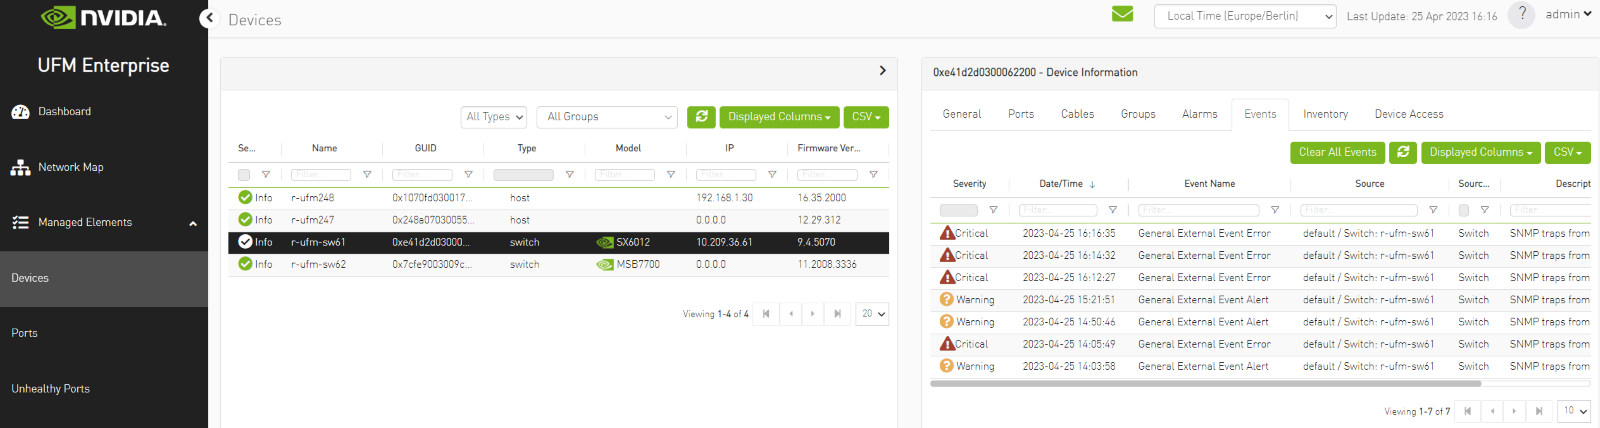Viewport: 1600px width, 428px height.
Task: Refresh the devices table
Action: pyautogui.click(x=701, y=117)
